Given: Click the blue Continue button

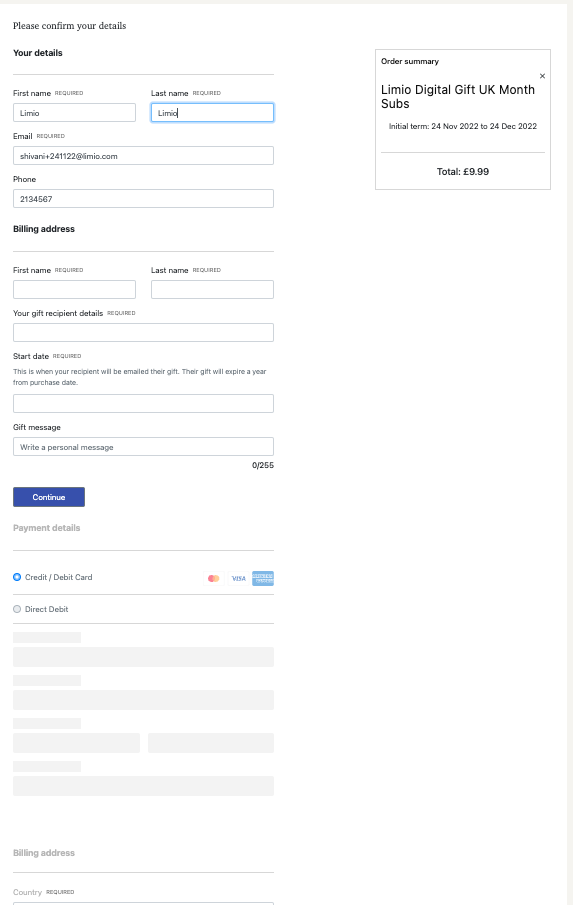Looking at the screenshot, I should [49, 497].
